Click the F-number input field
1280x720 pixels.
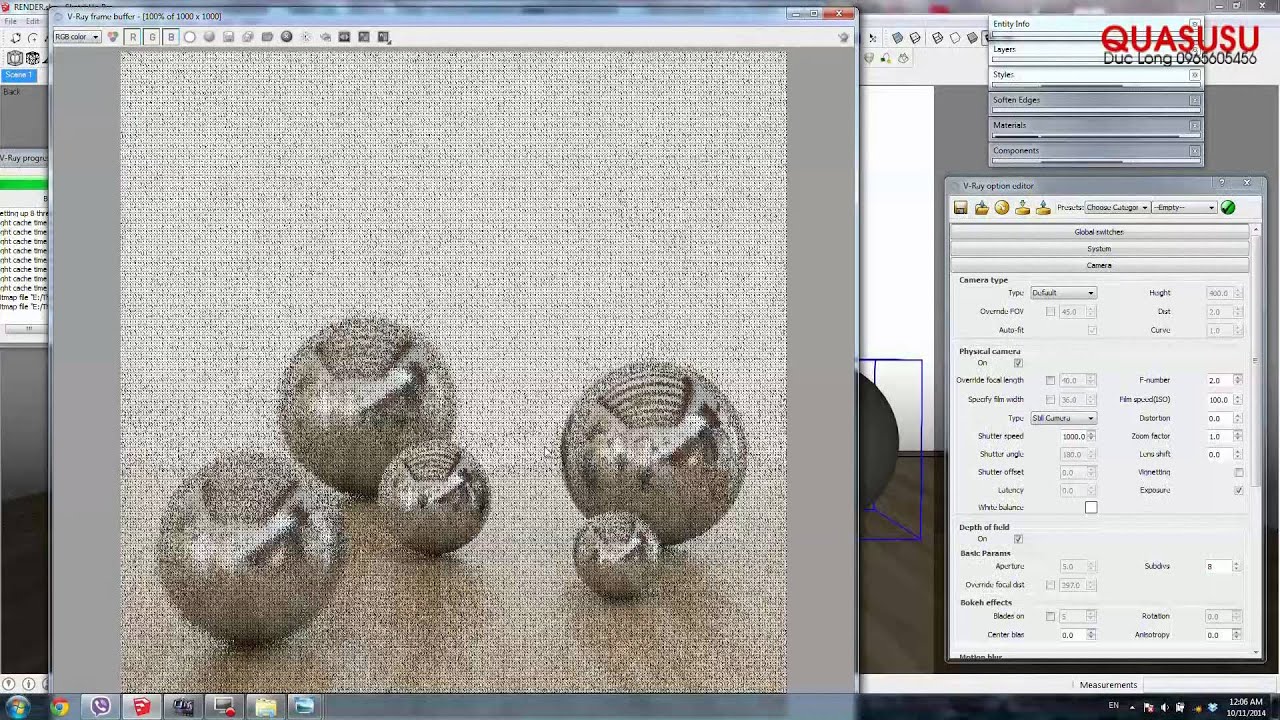point(1220,380)
